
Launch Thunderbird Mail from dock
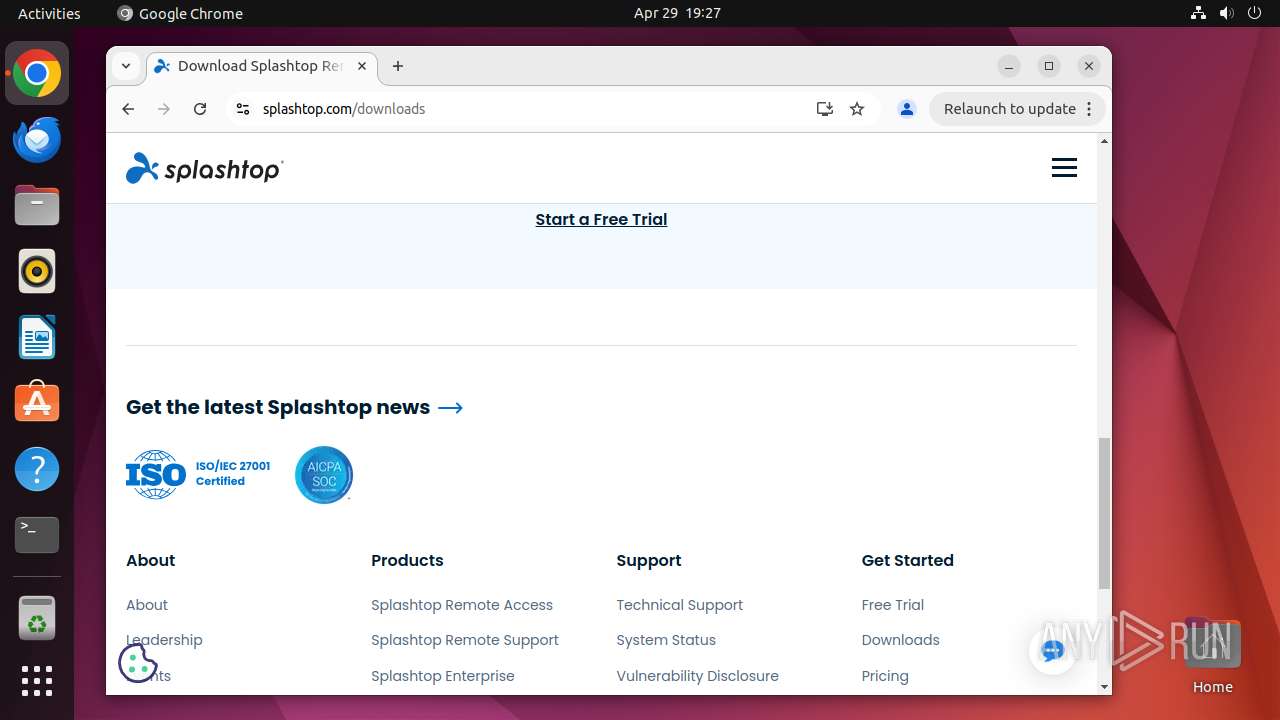pyautogui.click(x=37, y=140)
